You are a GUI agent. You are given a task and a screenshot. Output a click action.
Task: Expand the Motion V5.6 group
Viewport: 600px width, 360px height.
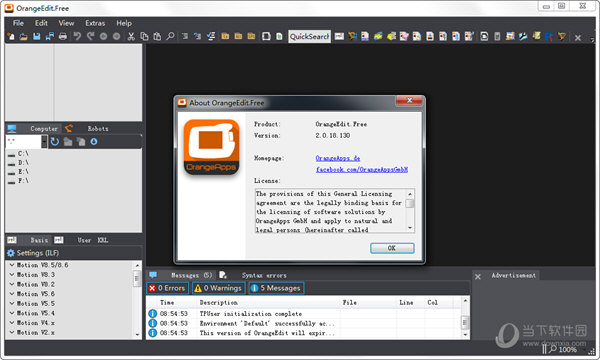click(x=12, y=294)
